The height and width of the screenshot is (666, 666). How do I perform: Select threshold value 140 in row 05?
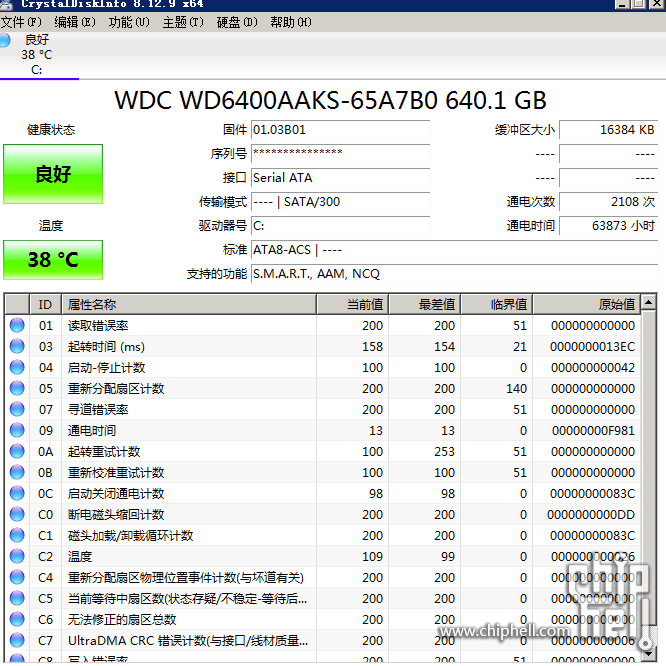tap(516, 389)
